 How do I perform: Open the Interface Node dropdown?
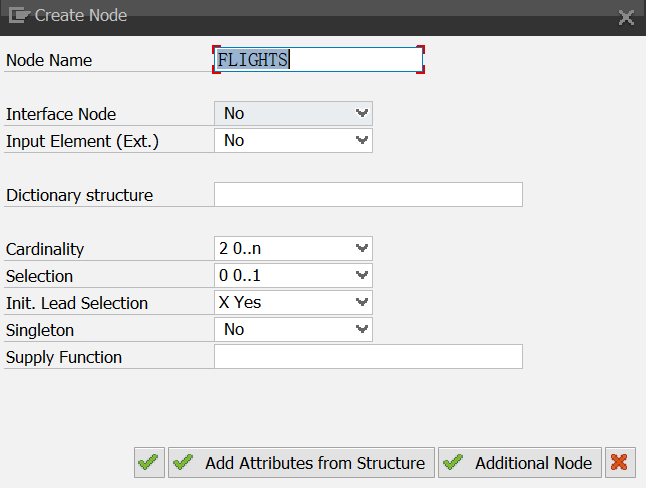[293, 113]
